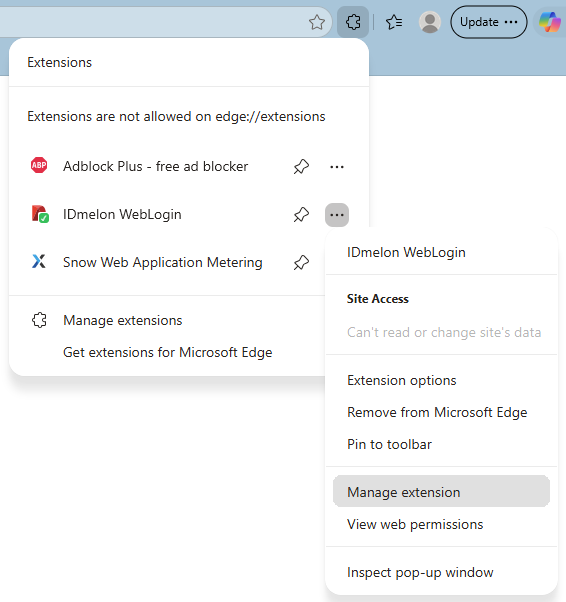This screenshot has width=566, height=602.
Task: Pin Adblock Plus to the toolbar
Action: [301, 167]
